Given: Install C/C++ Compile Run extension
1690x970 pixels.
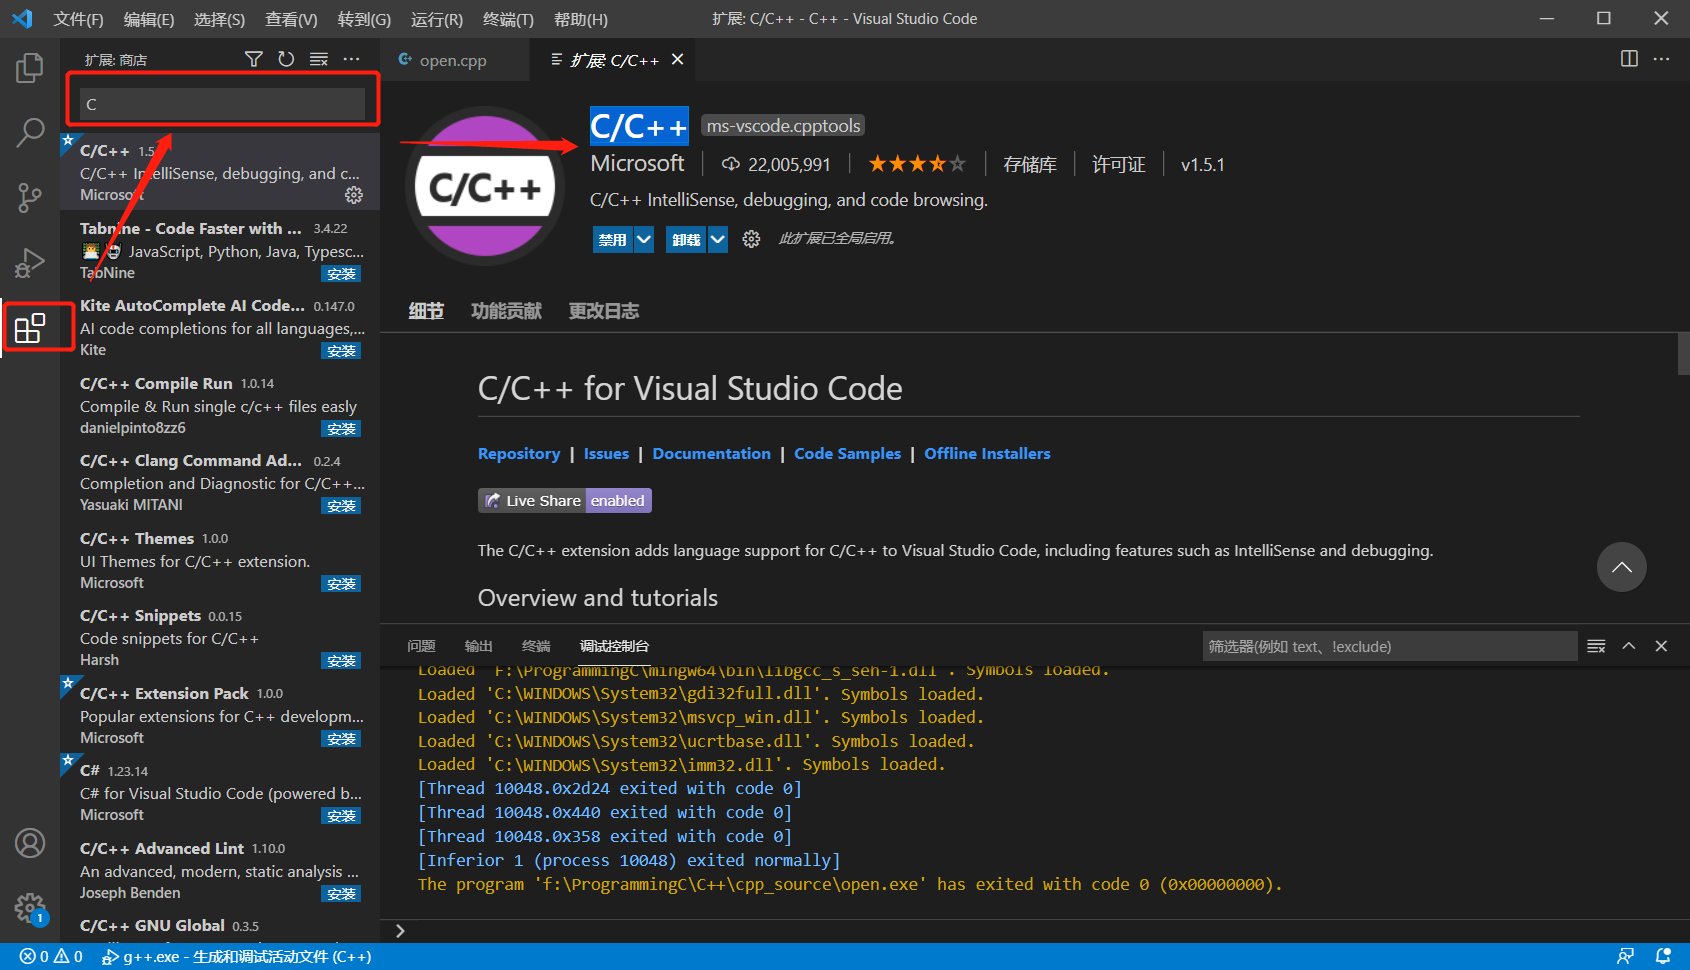Looking at the screenshot, I should (x=341, y=429).
